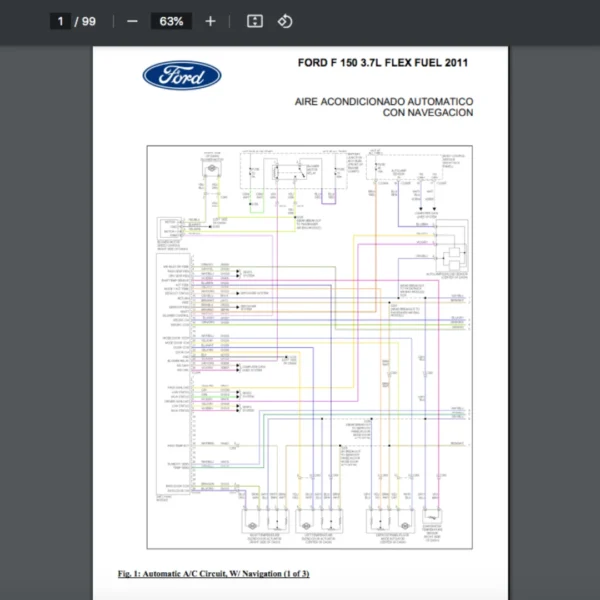600x600 pixels.
Task: Click the Ford logo on the page
Action: [182, 75]
